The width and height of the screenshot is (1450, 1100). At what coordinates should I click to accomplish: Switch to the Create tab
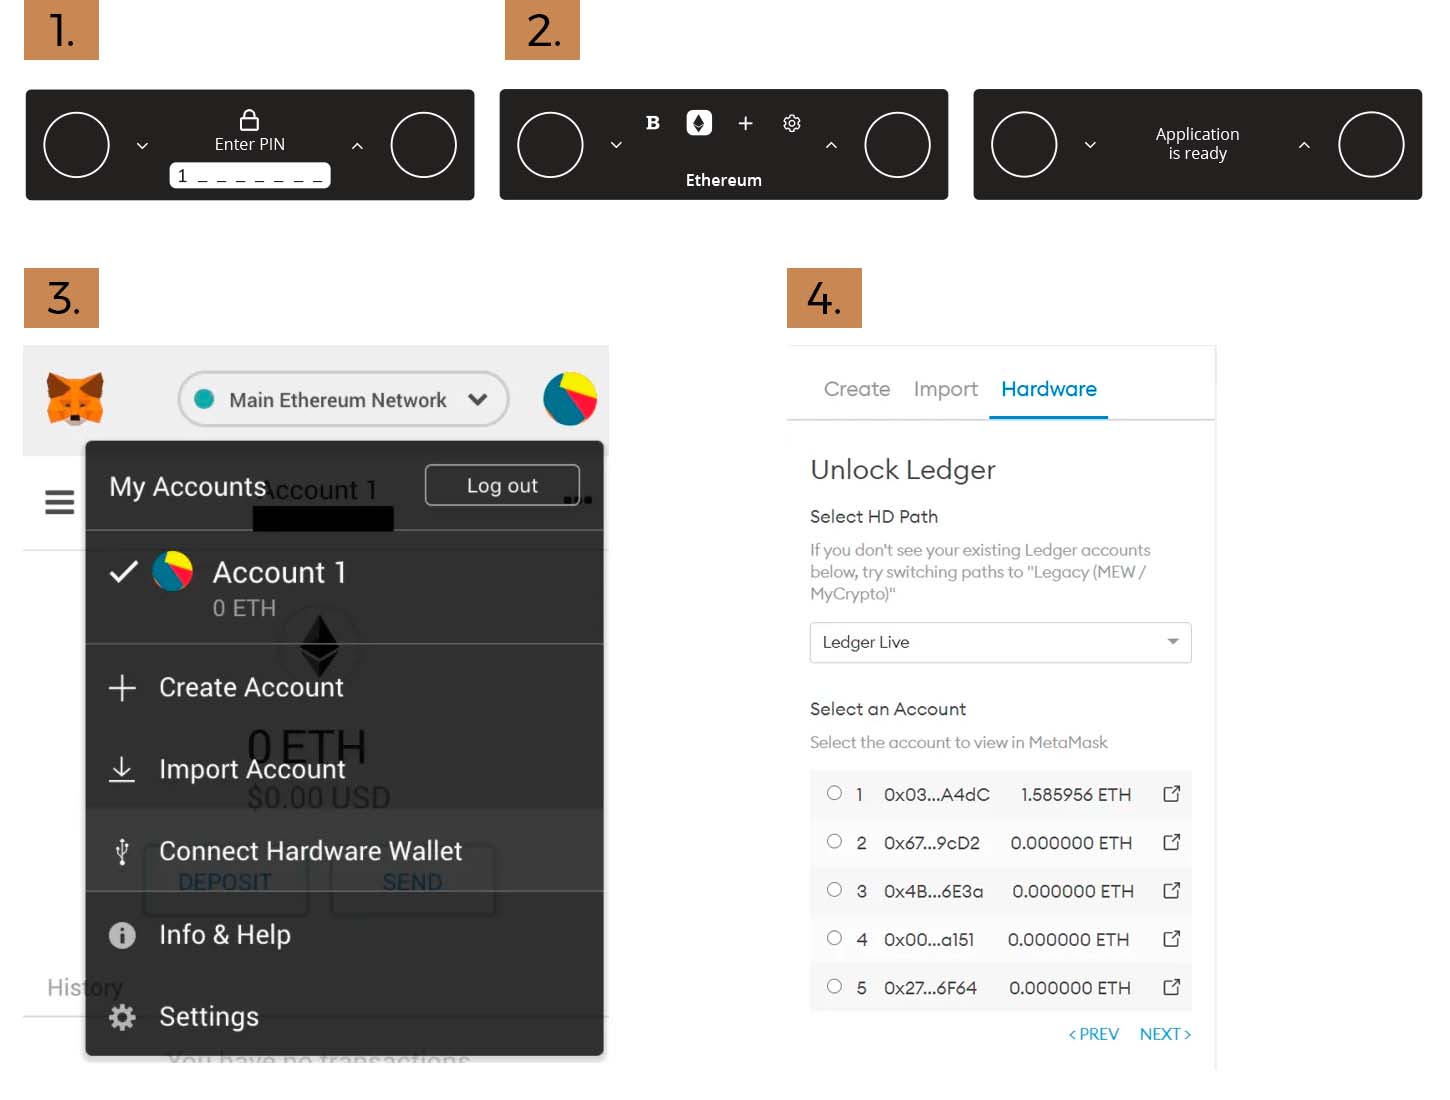(857, 389)
